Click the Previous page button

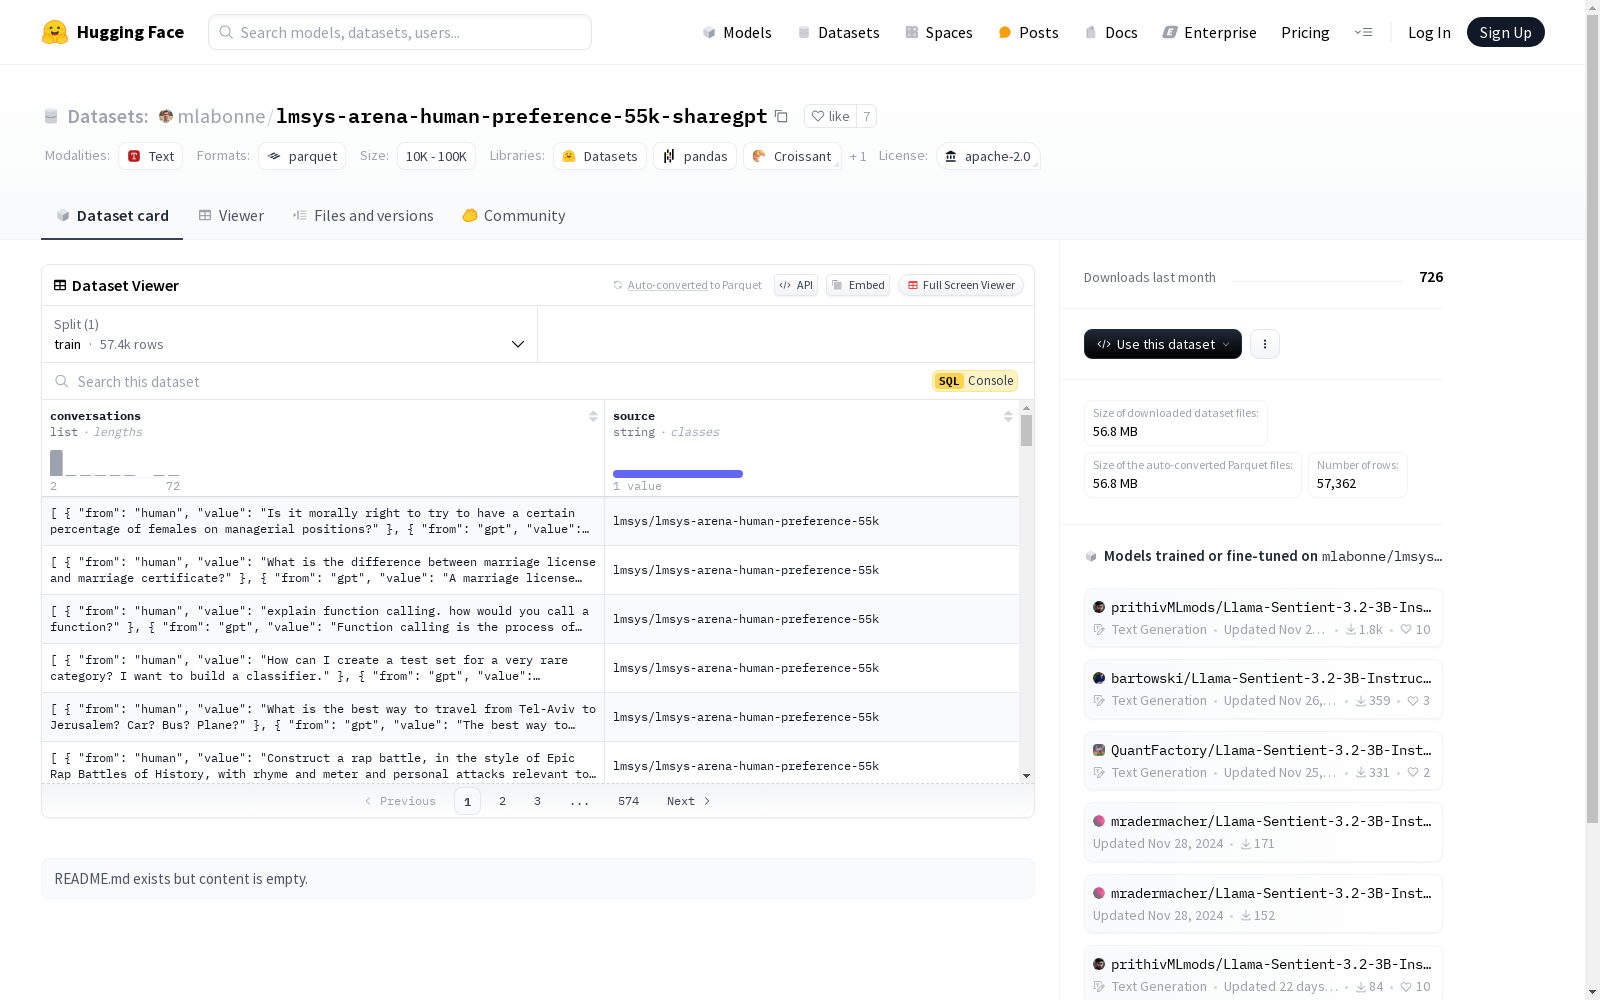(x=400, y=801)
